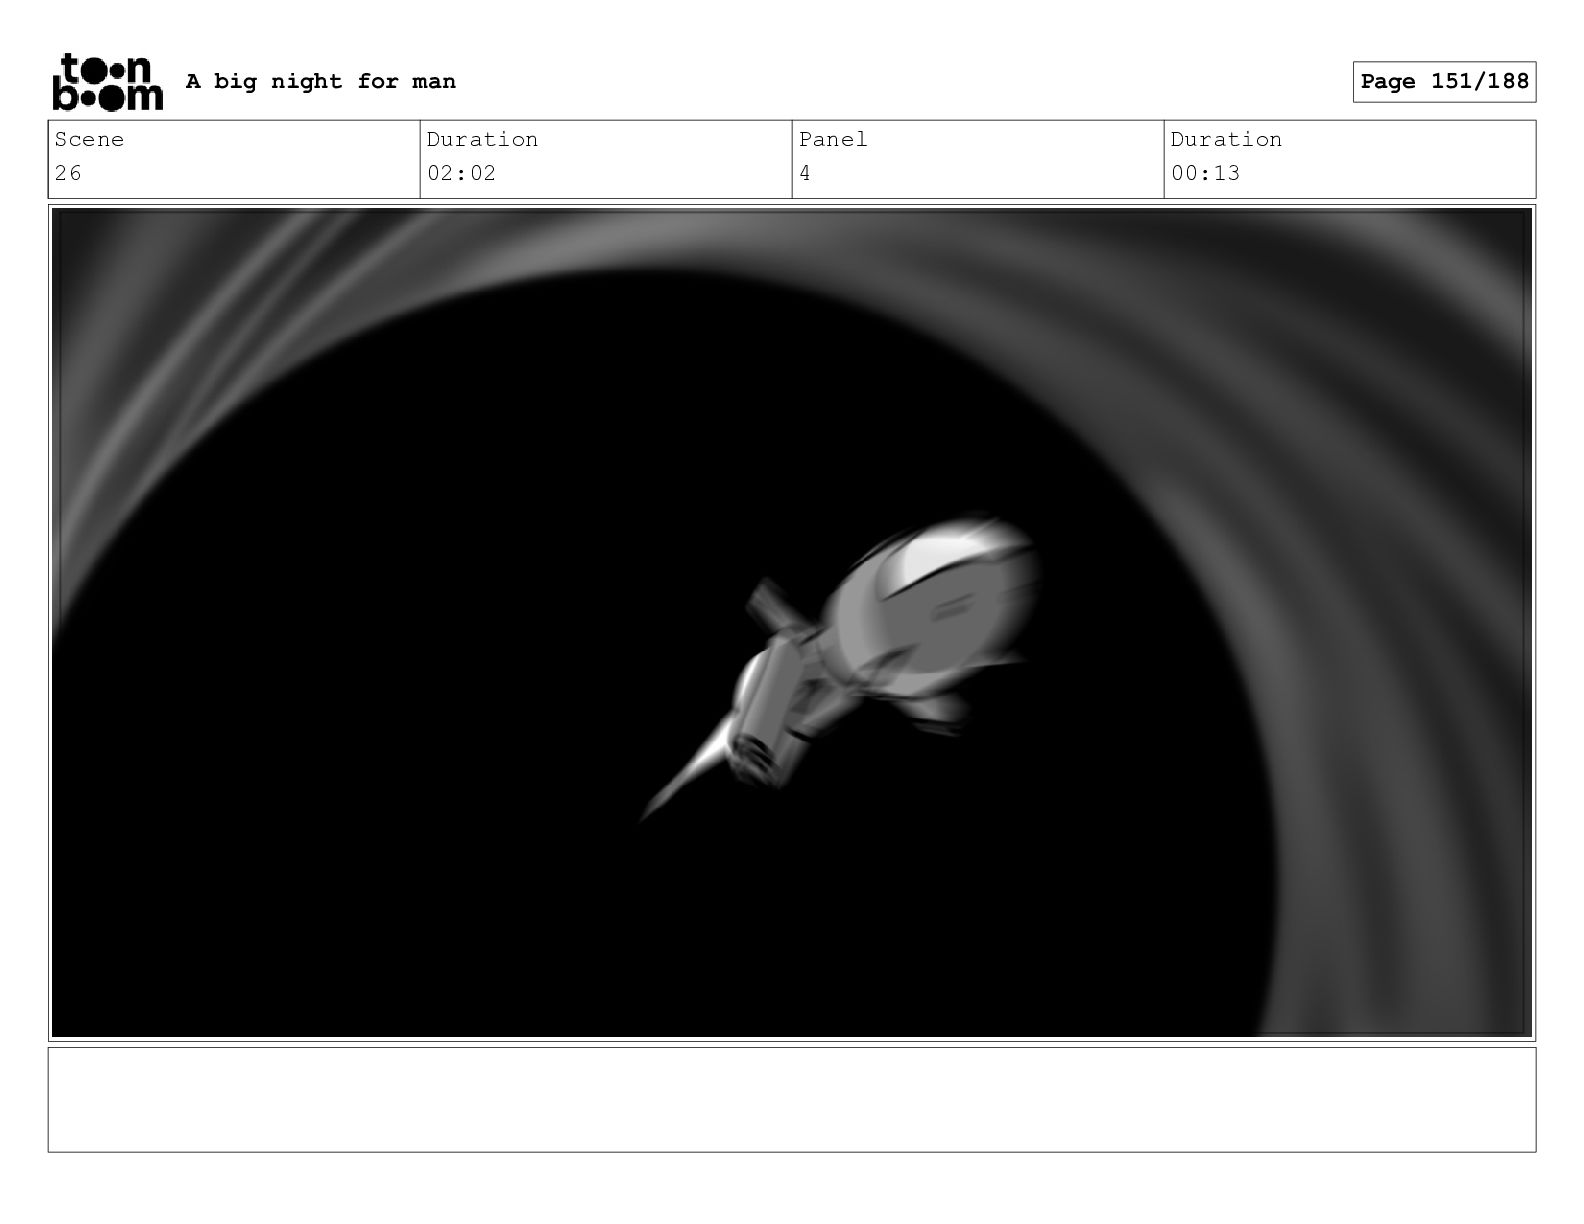
Task: Click the title 'A big night for man'
Action: click(x=321, y=82)
